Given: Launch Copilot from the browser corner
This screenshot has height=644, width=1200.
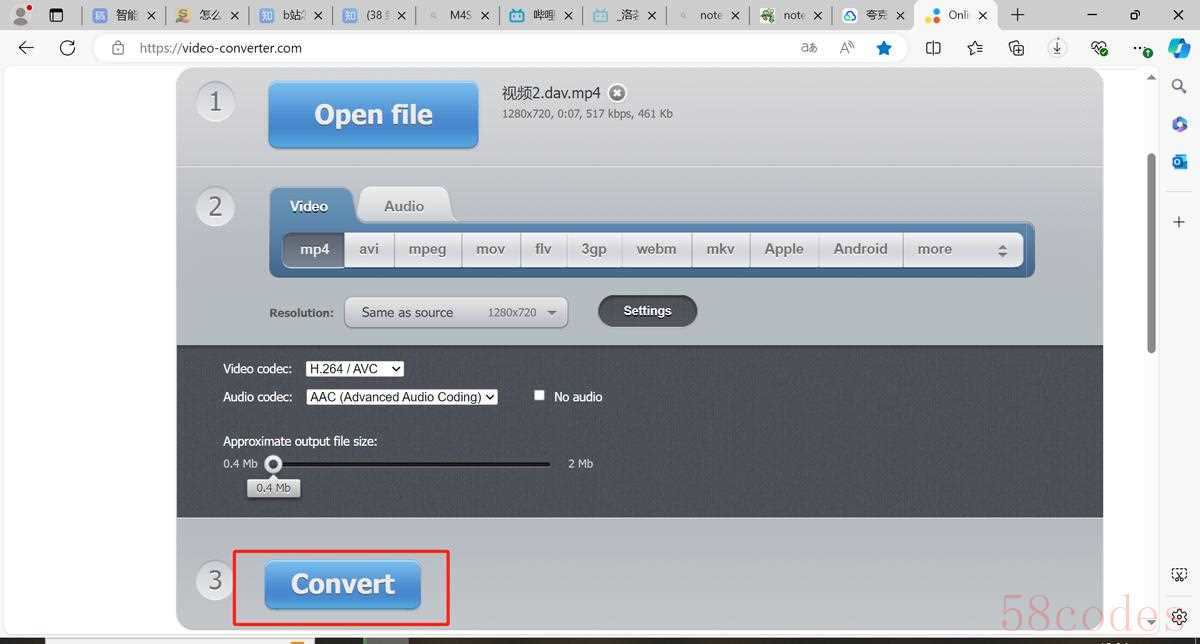Looking at the screenshot, I should pos(1178,48).
